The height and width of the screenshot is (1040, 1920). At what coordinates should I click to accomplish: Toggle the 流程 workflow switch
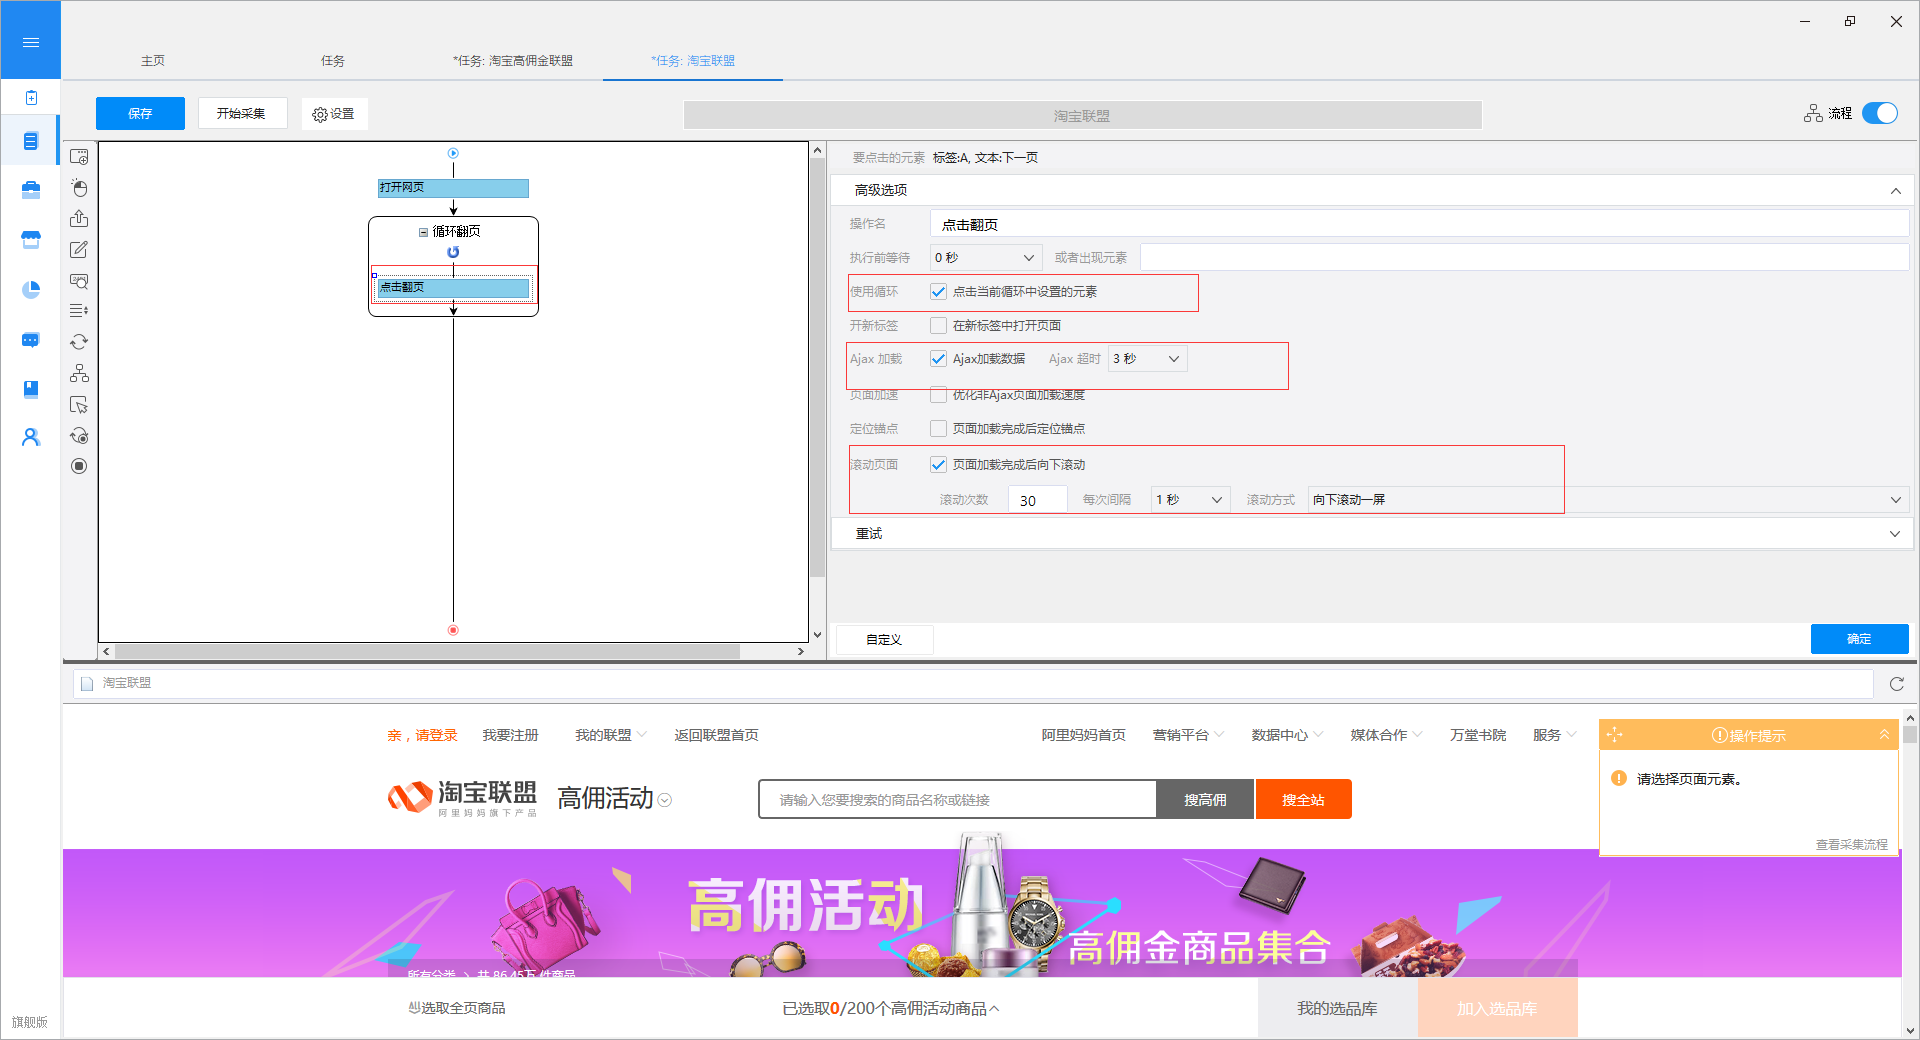[x=1880, y=113]
